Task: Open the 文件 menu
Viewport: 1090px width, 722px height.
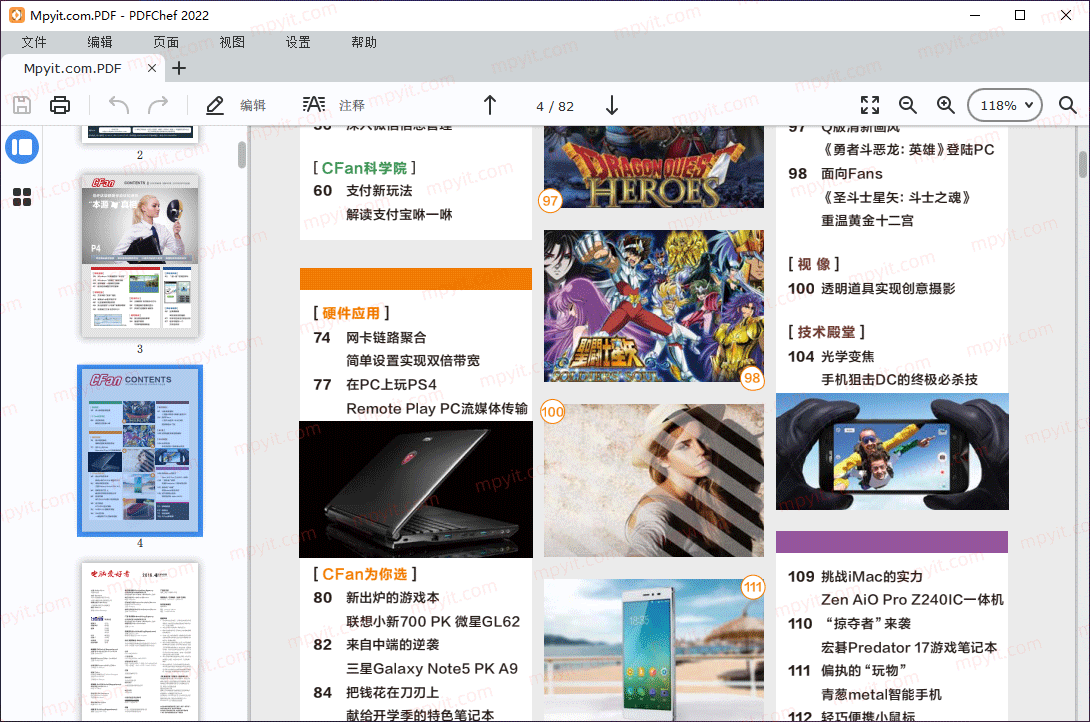Action: click(x=34, y=42)
